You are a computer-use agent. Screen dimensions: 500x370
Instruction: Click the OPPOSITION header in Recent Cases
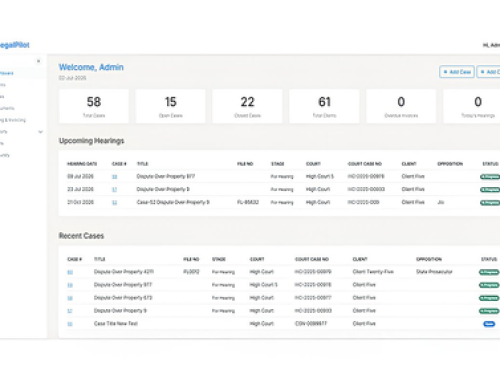click(x=429, y=259)
